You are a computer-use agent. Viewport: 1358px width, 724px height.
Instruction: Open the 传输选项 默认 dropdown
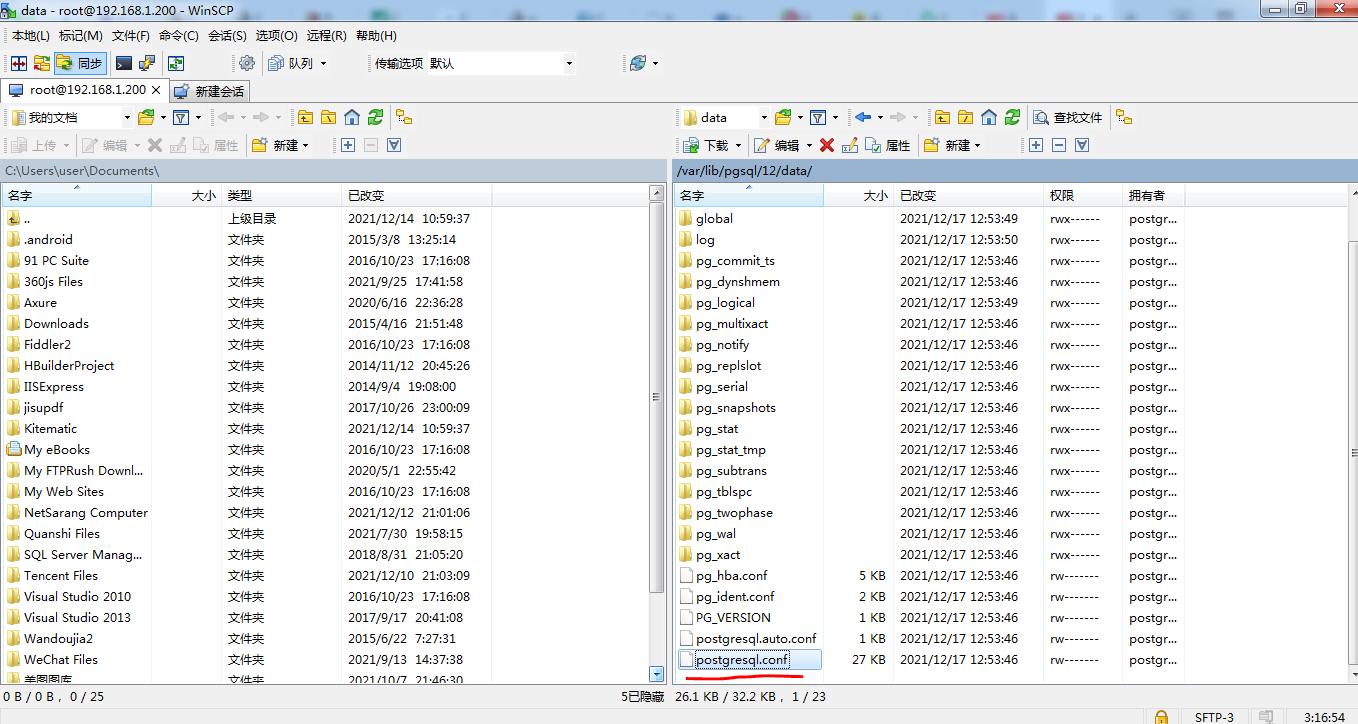(568, 63)
